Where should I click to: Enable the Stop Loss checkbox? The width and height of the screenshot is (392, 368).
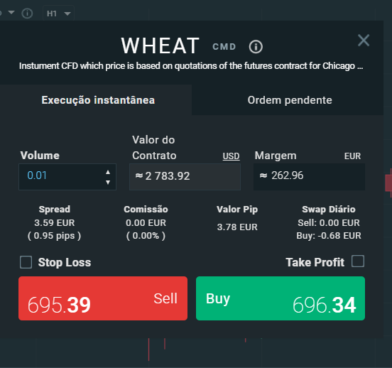(x=26, y=262)
